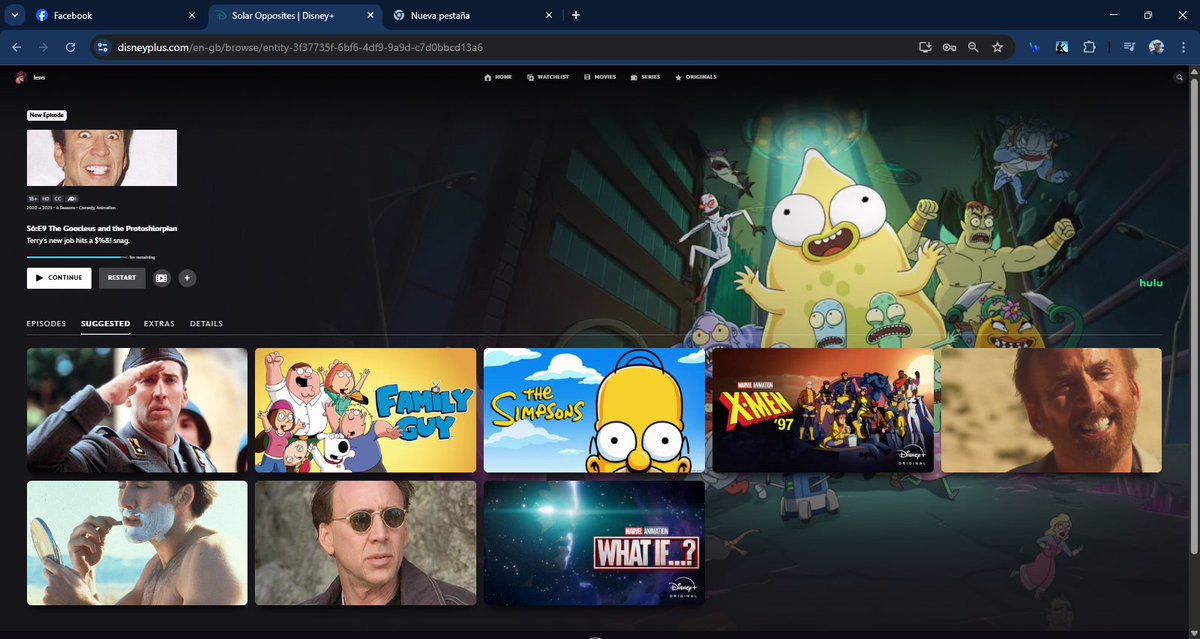Close the Nueva pestaña tab

pyautogui.click(x=549, y=15)
